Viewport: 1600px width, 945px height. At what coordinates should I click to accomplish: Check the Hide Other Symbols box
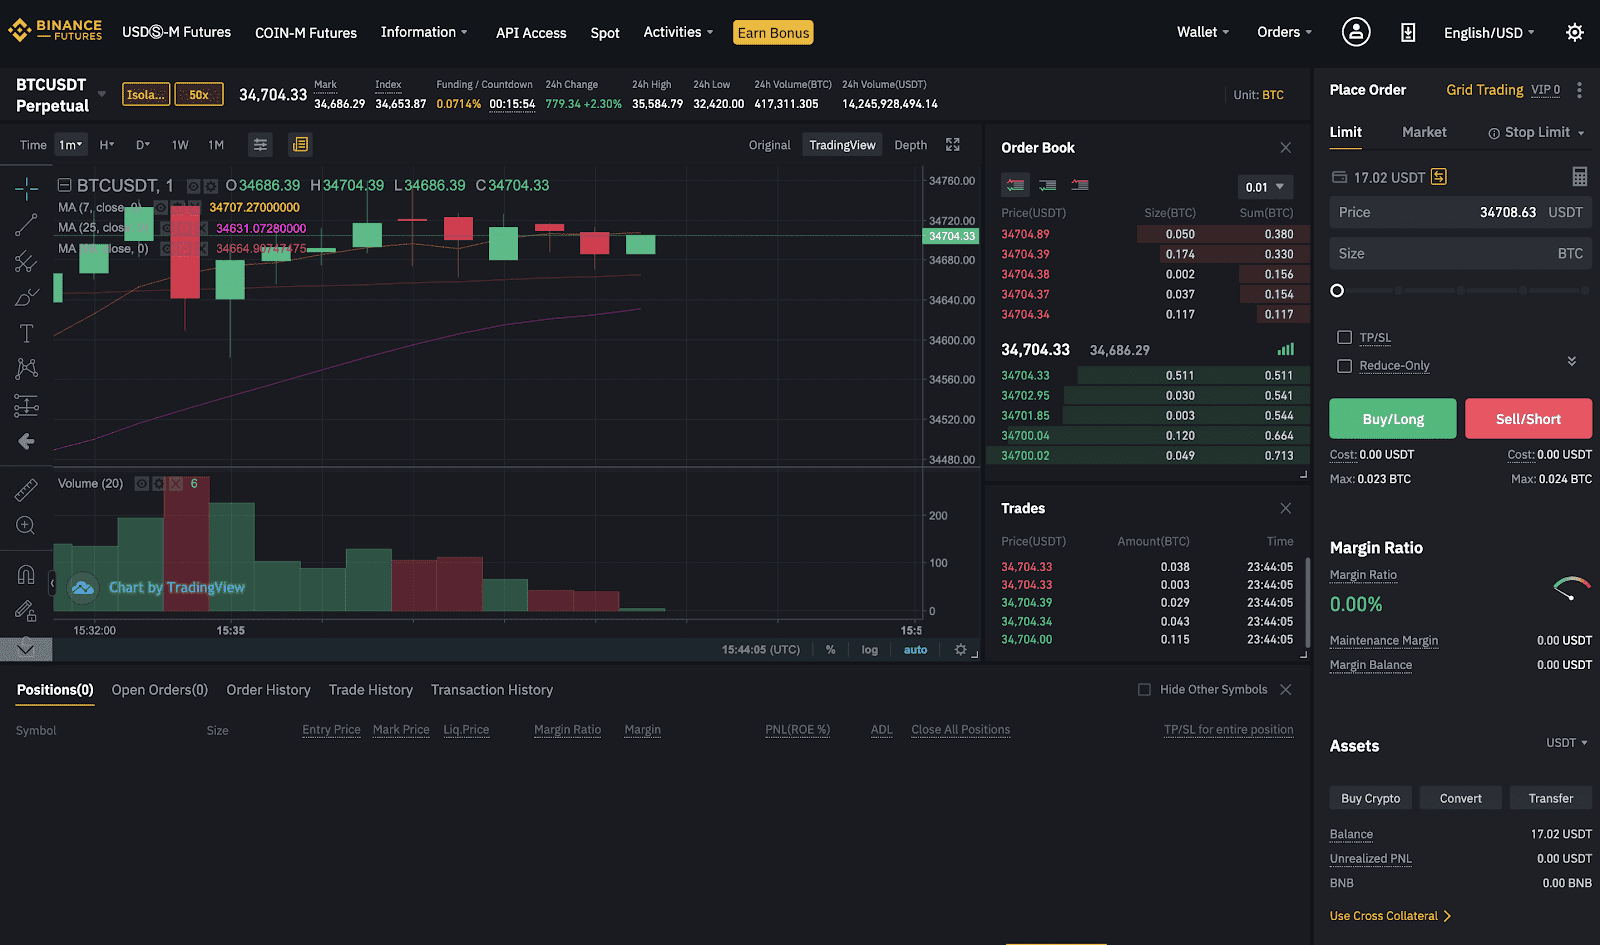coord(1144,690)
